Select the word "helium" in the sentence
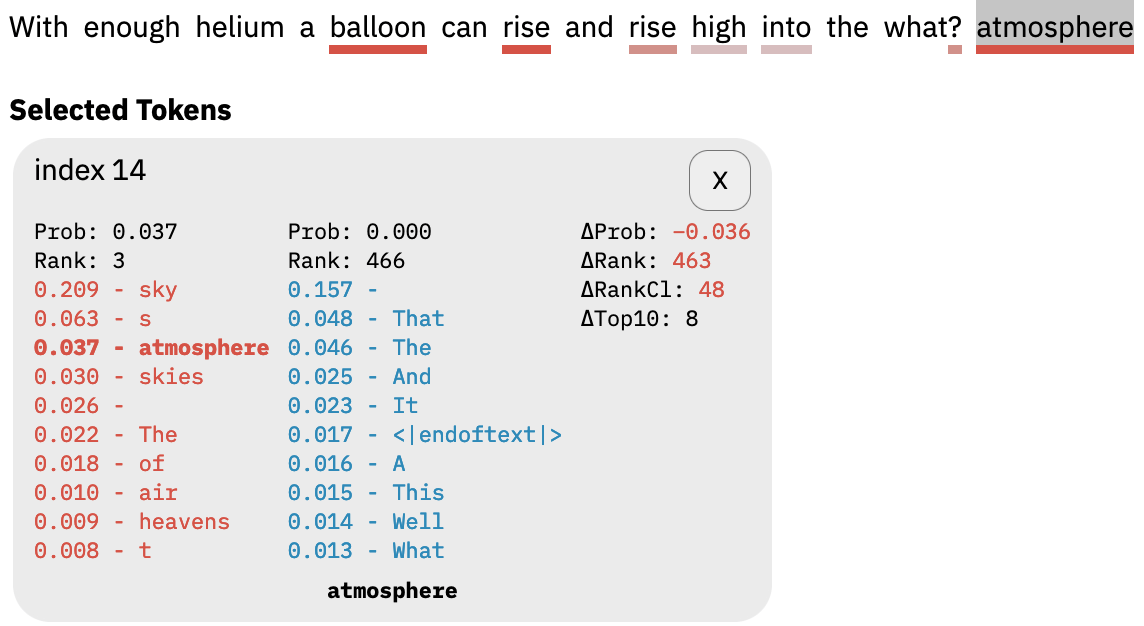 [240, 27]
